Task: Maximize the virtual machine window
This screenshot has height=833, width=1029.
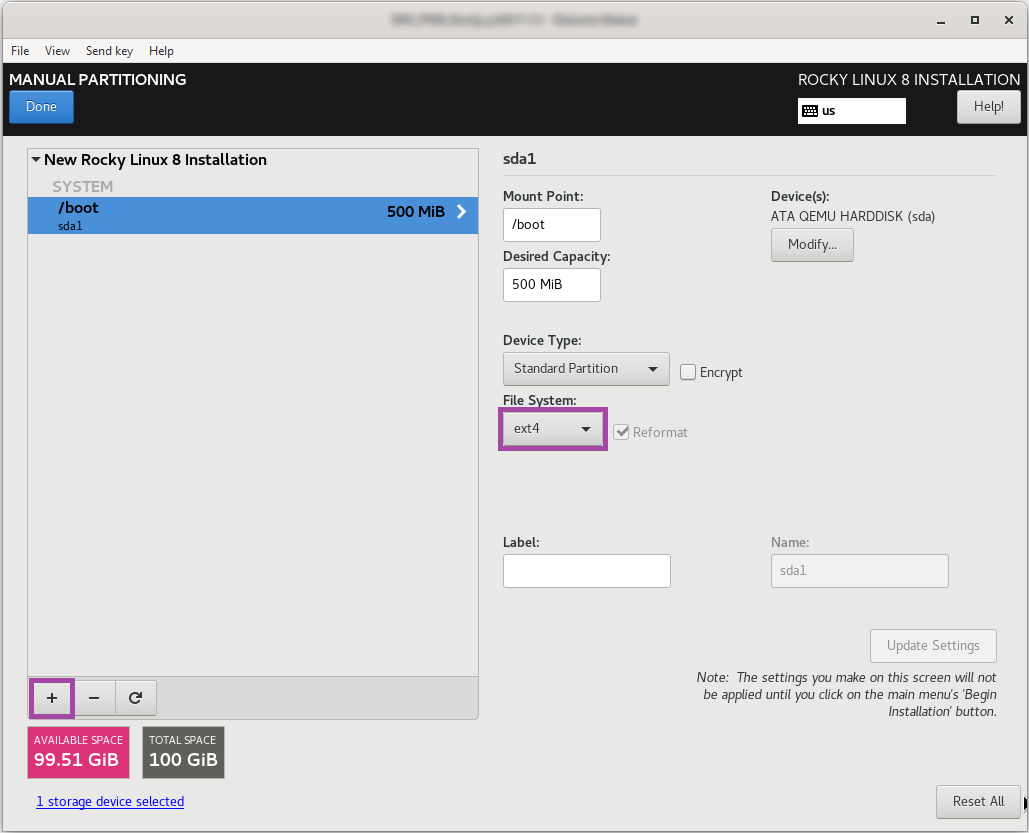Action: click(975, 20)
